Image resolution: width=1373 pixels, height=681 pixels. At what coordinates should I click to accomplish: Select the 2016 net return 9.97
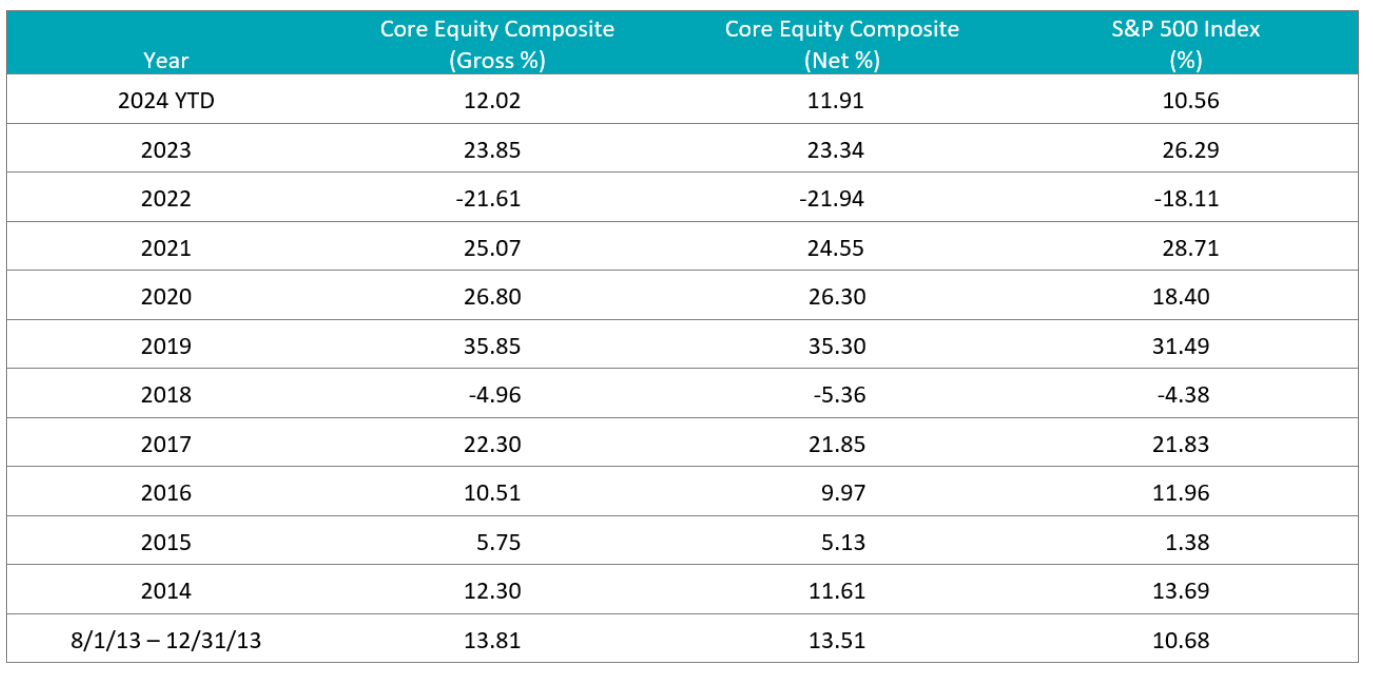click(841, 493)
